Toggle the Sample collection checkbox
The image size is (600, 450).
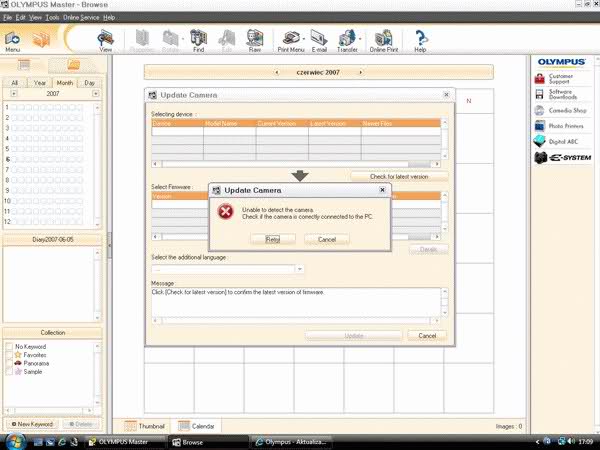[x=9, y=372]
